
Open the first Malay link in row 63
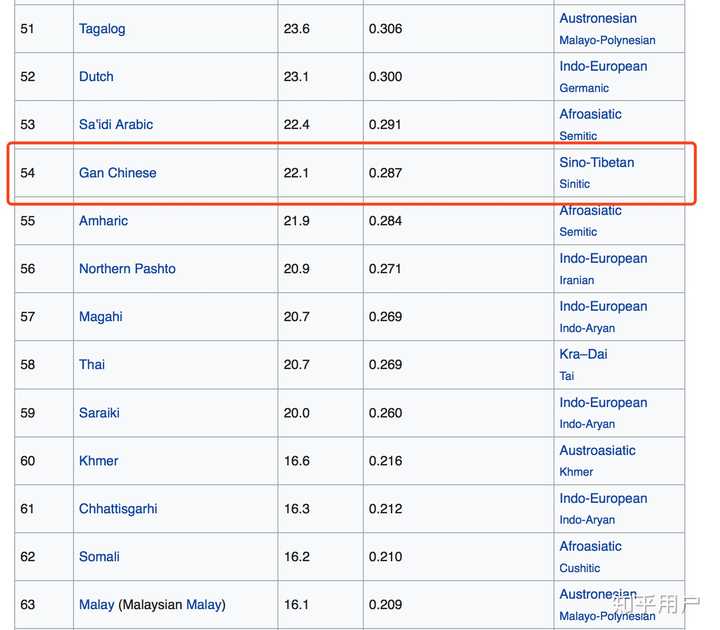pyautogui.click(x=96, y=605)
